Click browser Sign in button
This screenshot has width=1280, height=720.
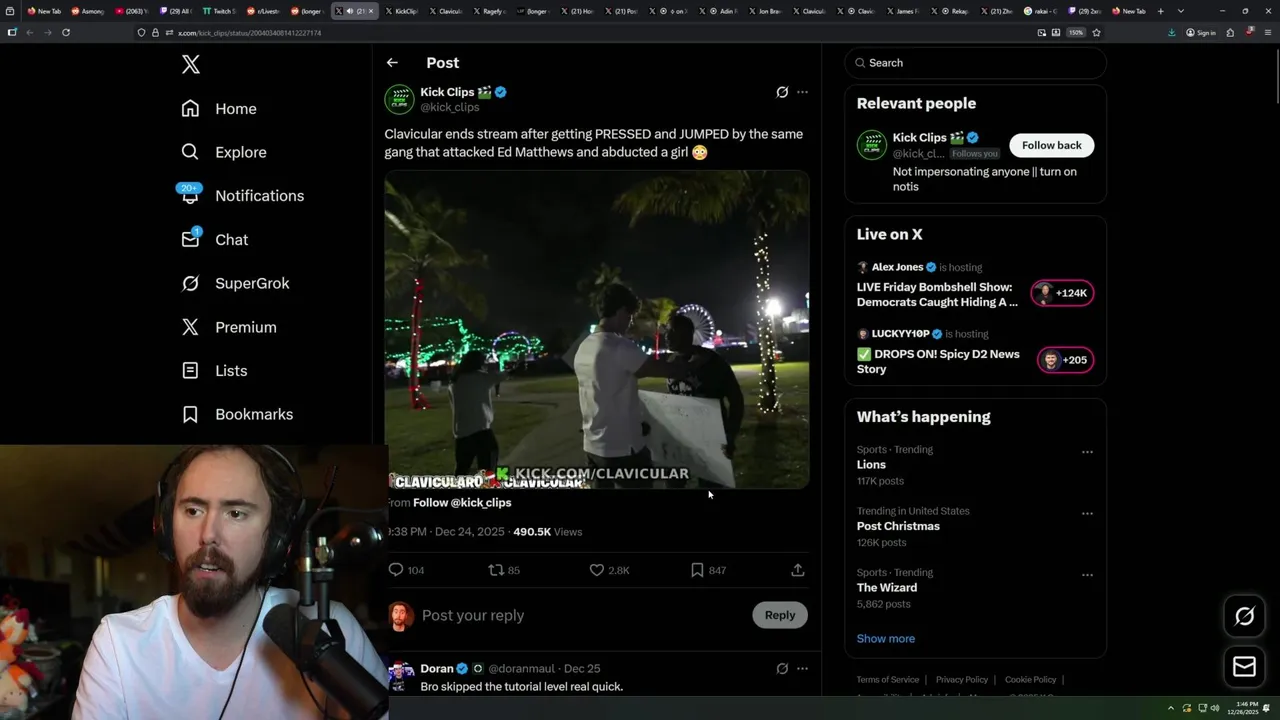point(1201,33)
